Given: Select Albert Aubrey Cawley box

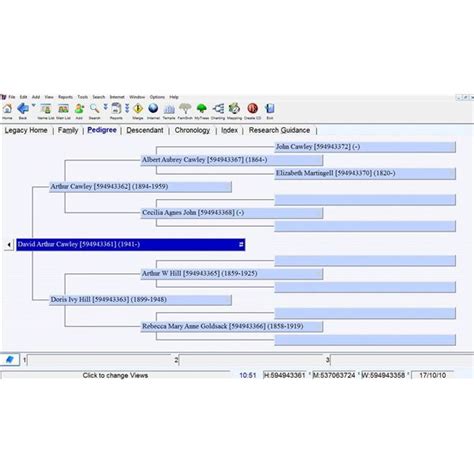Looking at the screenshot, I should [x=232, y=160].
